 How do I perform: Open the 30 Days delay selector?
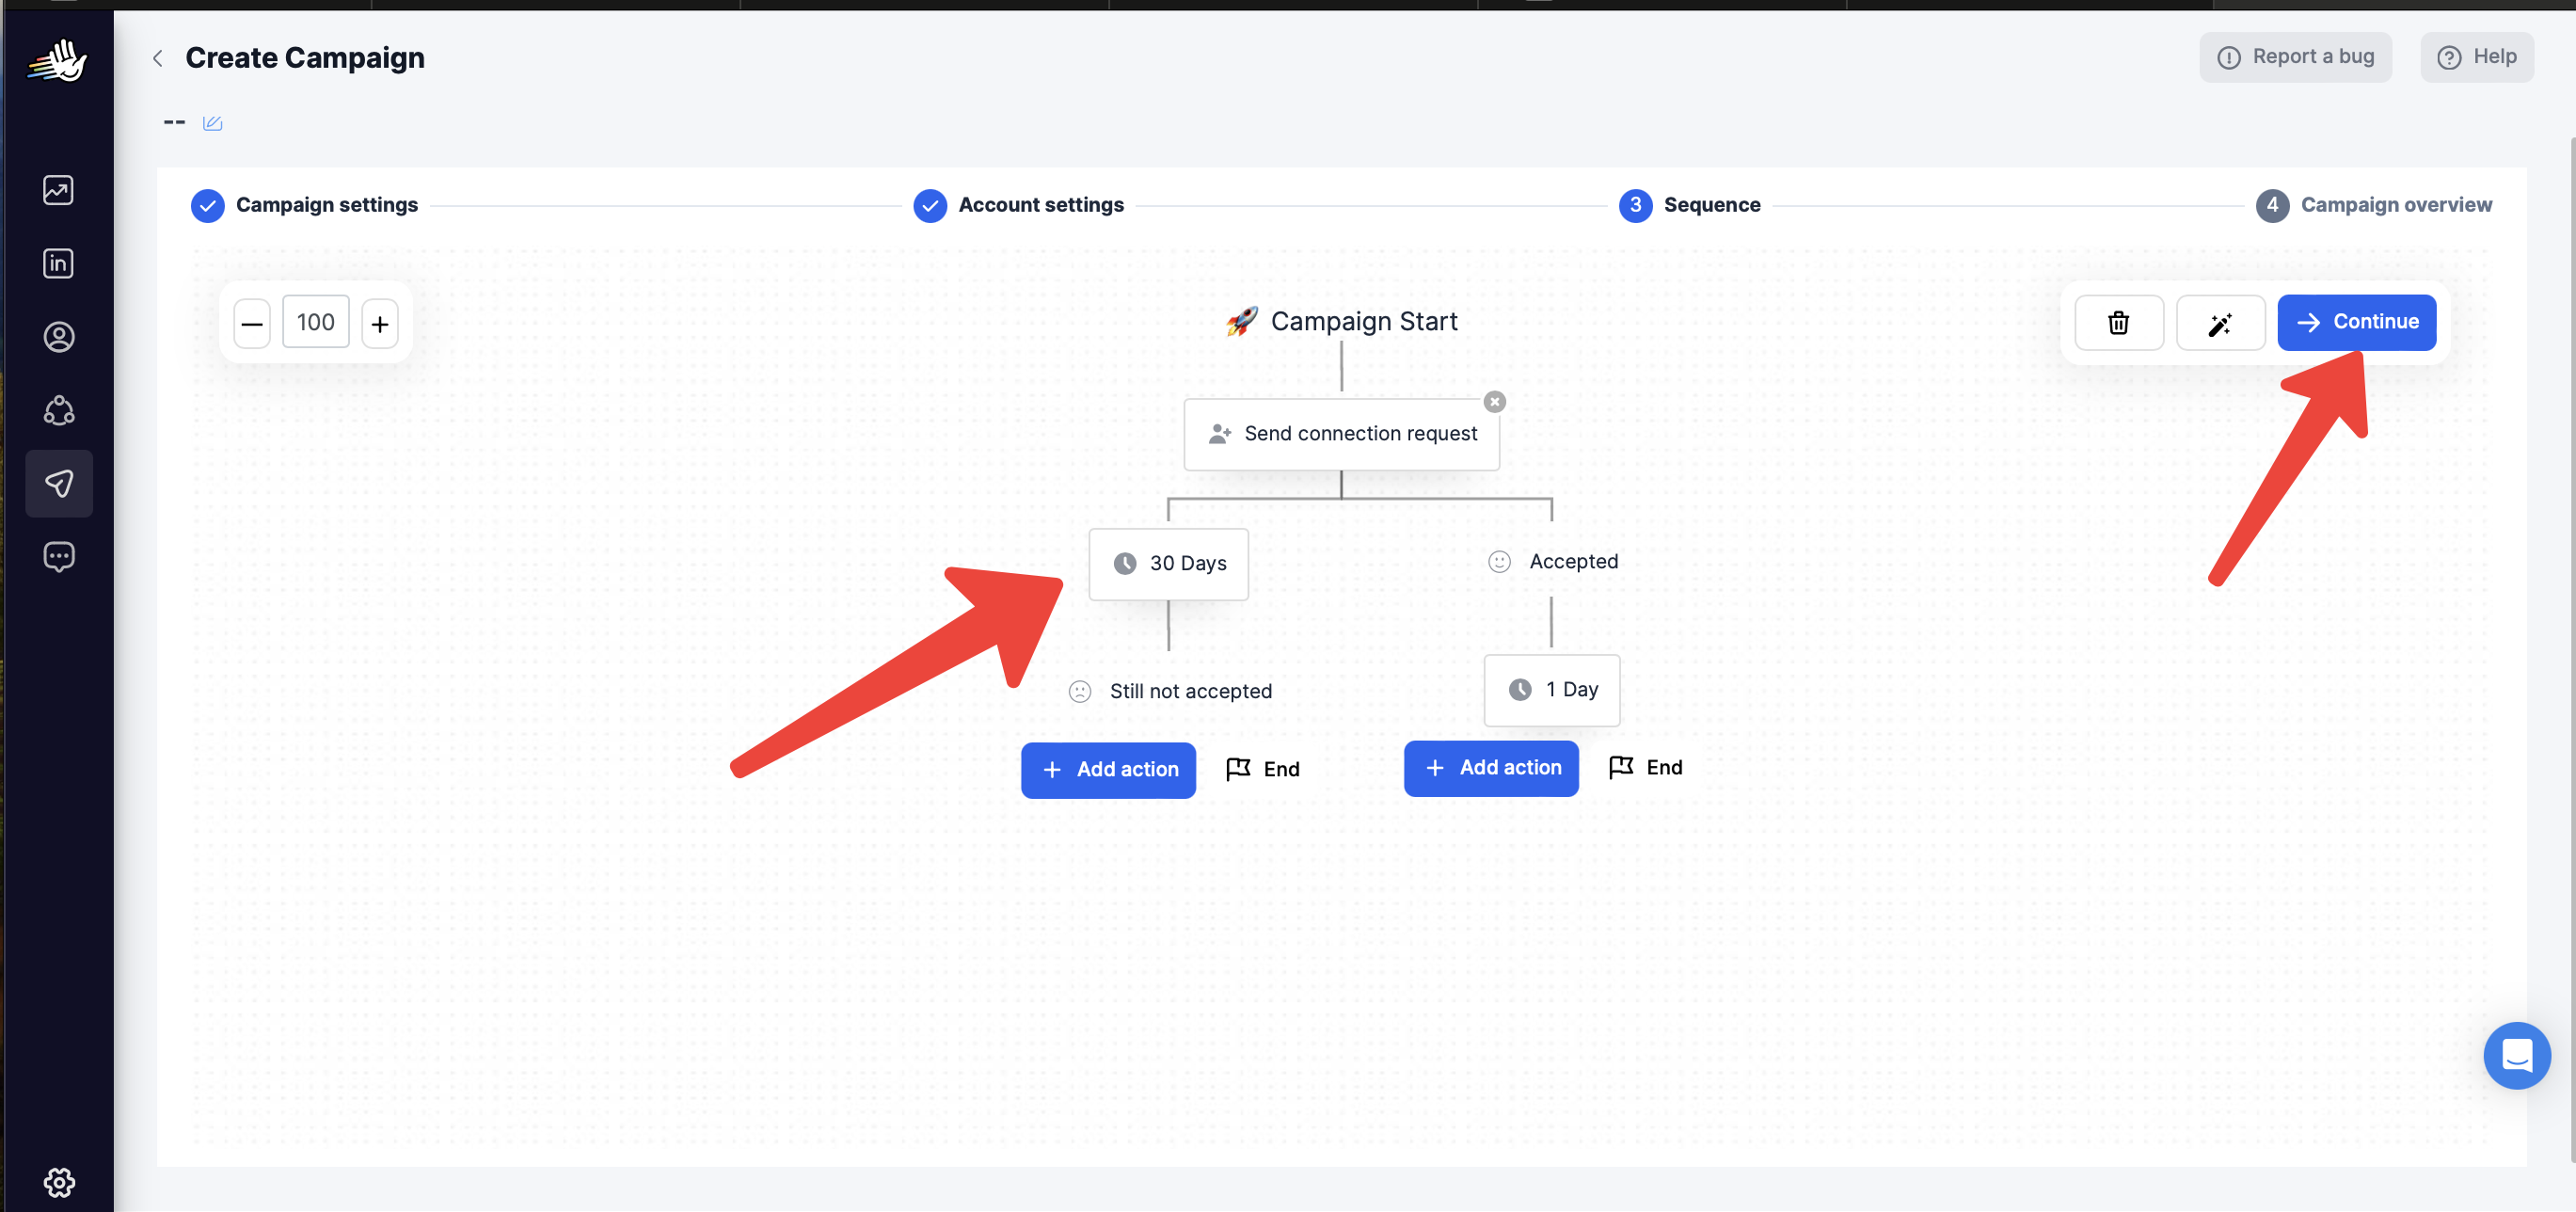click(1168, 564)
